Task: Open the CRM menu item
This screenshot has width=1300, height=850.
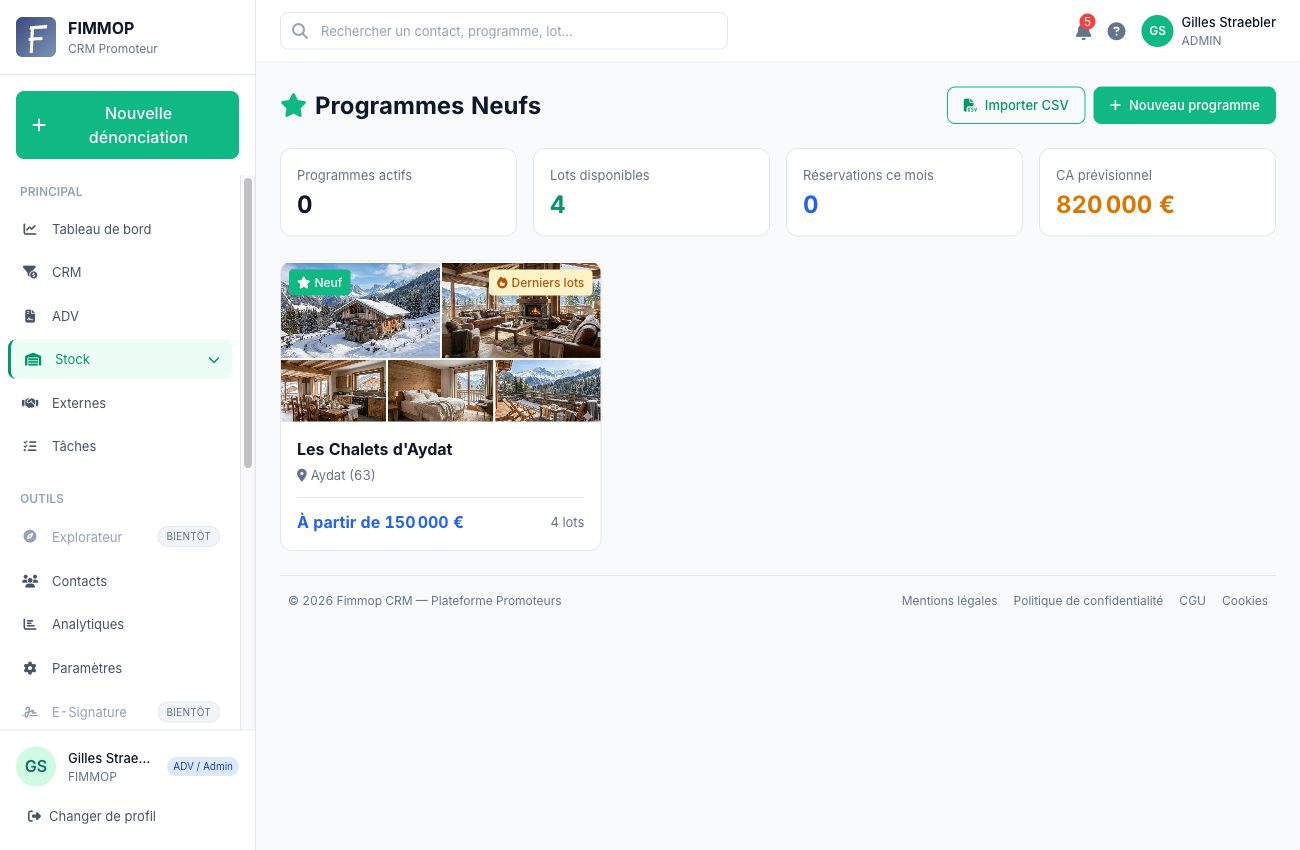Action: click(x=120, y=272)
